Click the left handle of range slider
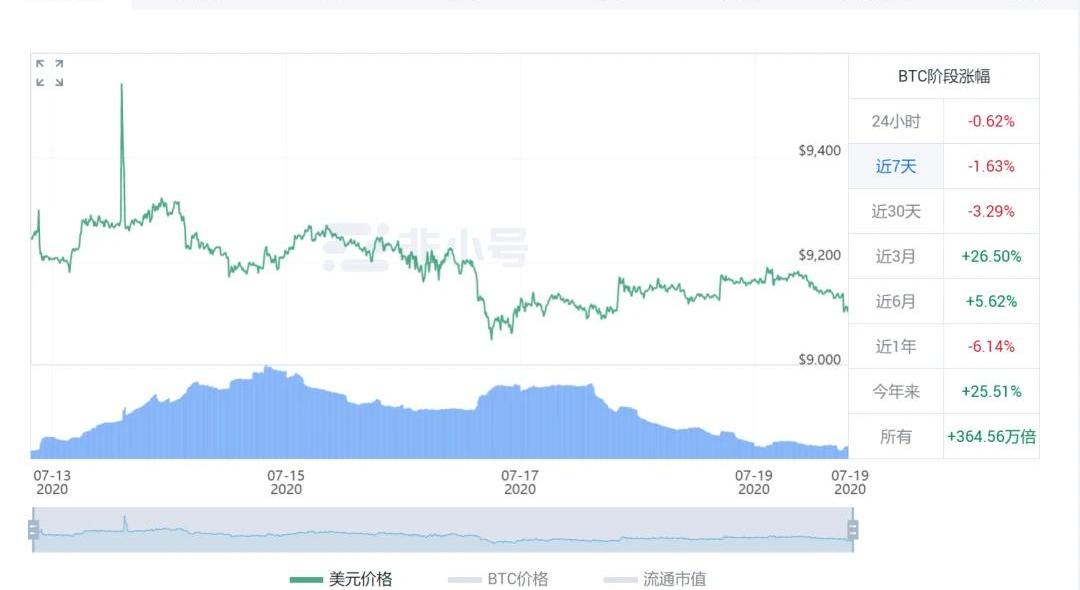The height and width of the screenshot is (590, 1080). click(x=34, y=530)
